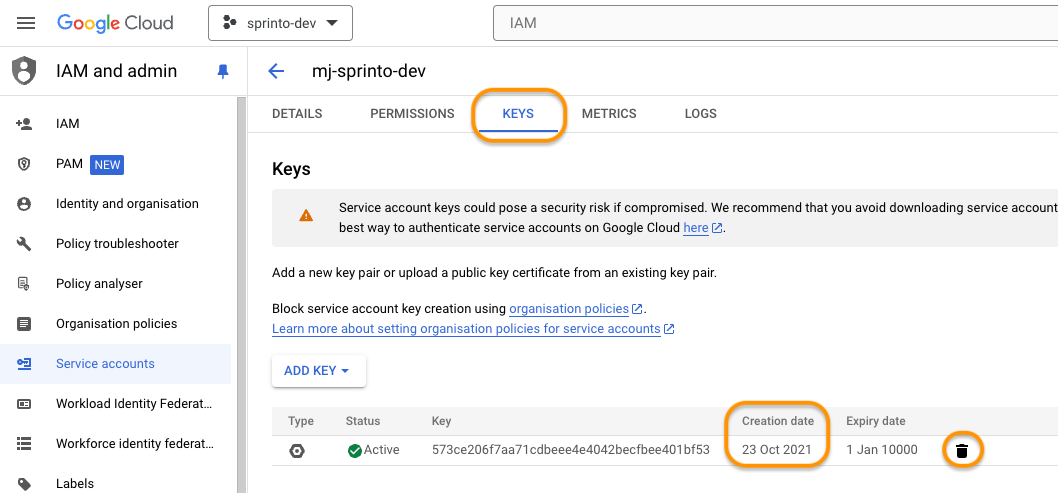Click the Workload Identity Federation card icon
Image resolution: width=1058 pixels, height=493 pixels.
point(24,404)
